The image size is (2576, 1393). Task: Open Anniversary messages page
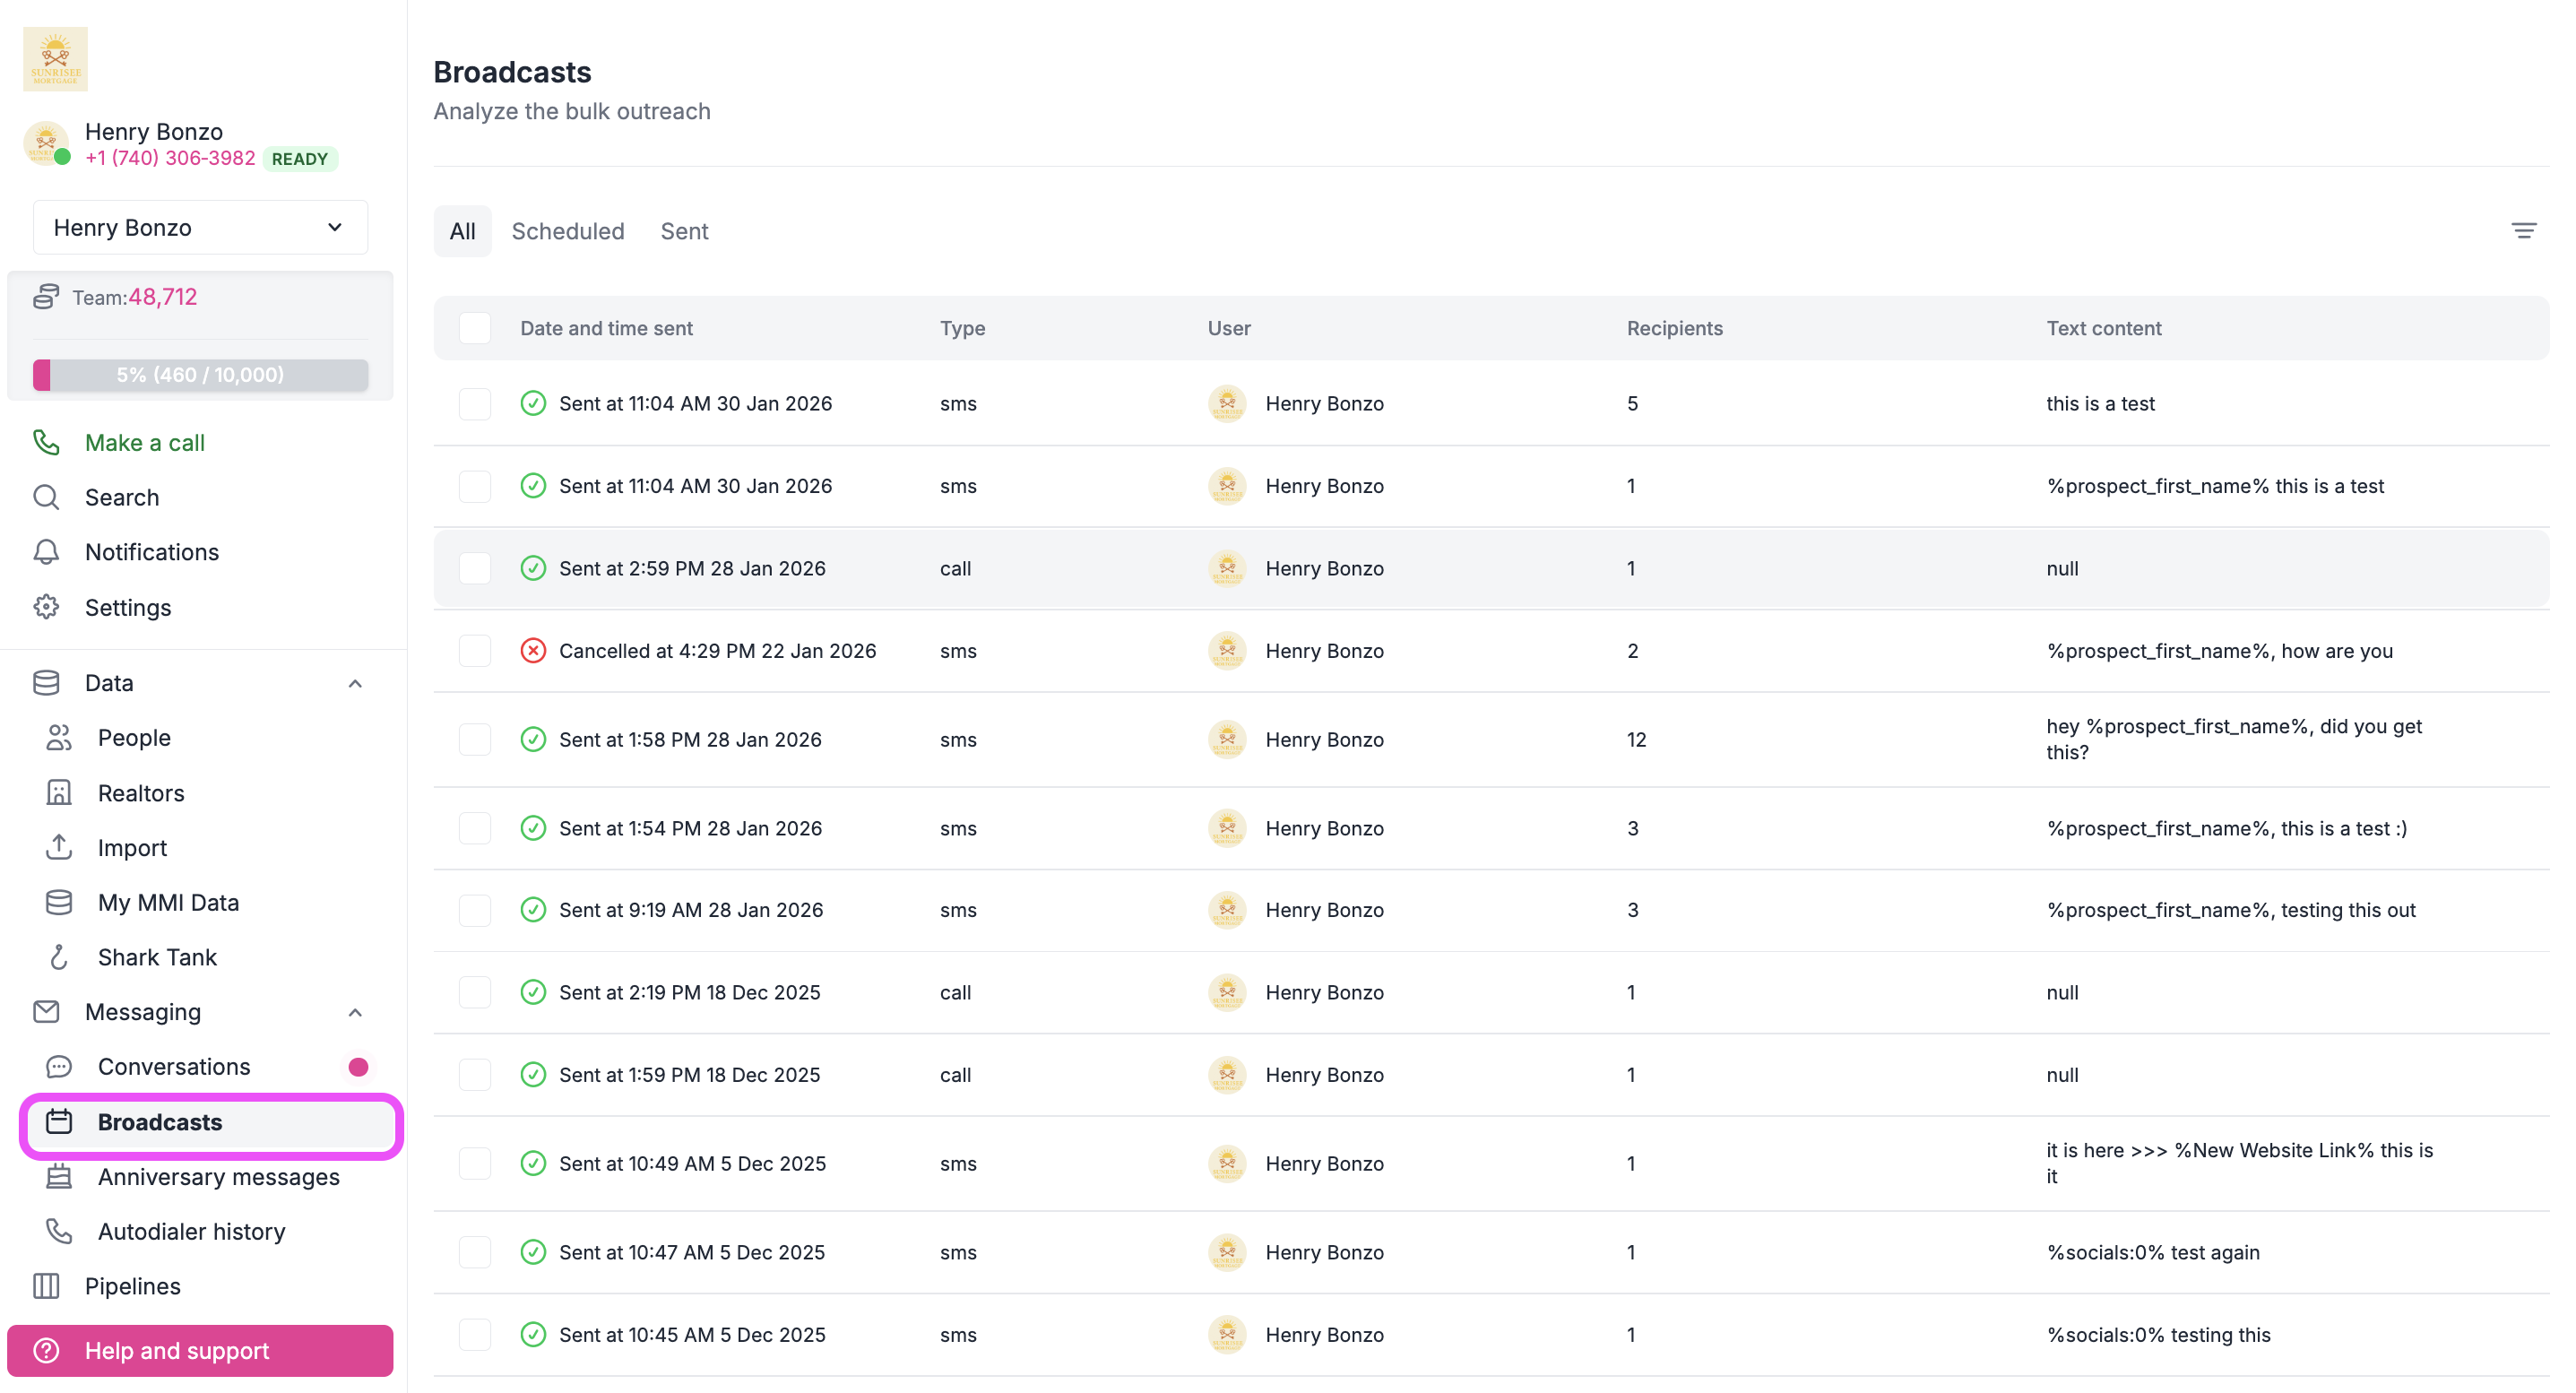tap(218, 1177)
